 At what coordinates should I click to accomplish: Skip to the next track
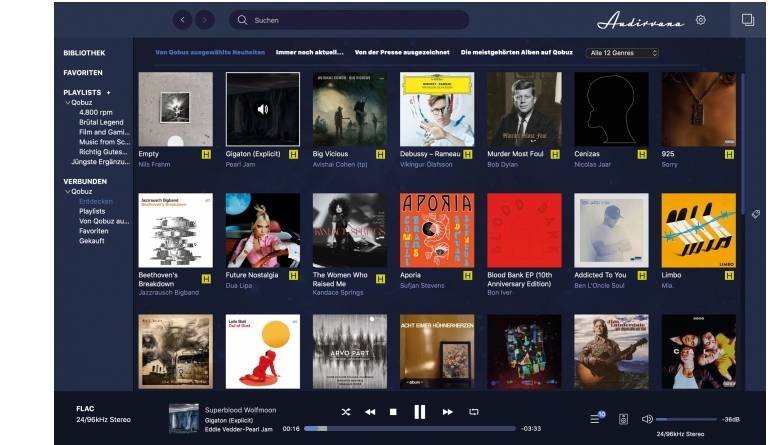[x=447, y=412]
